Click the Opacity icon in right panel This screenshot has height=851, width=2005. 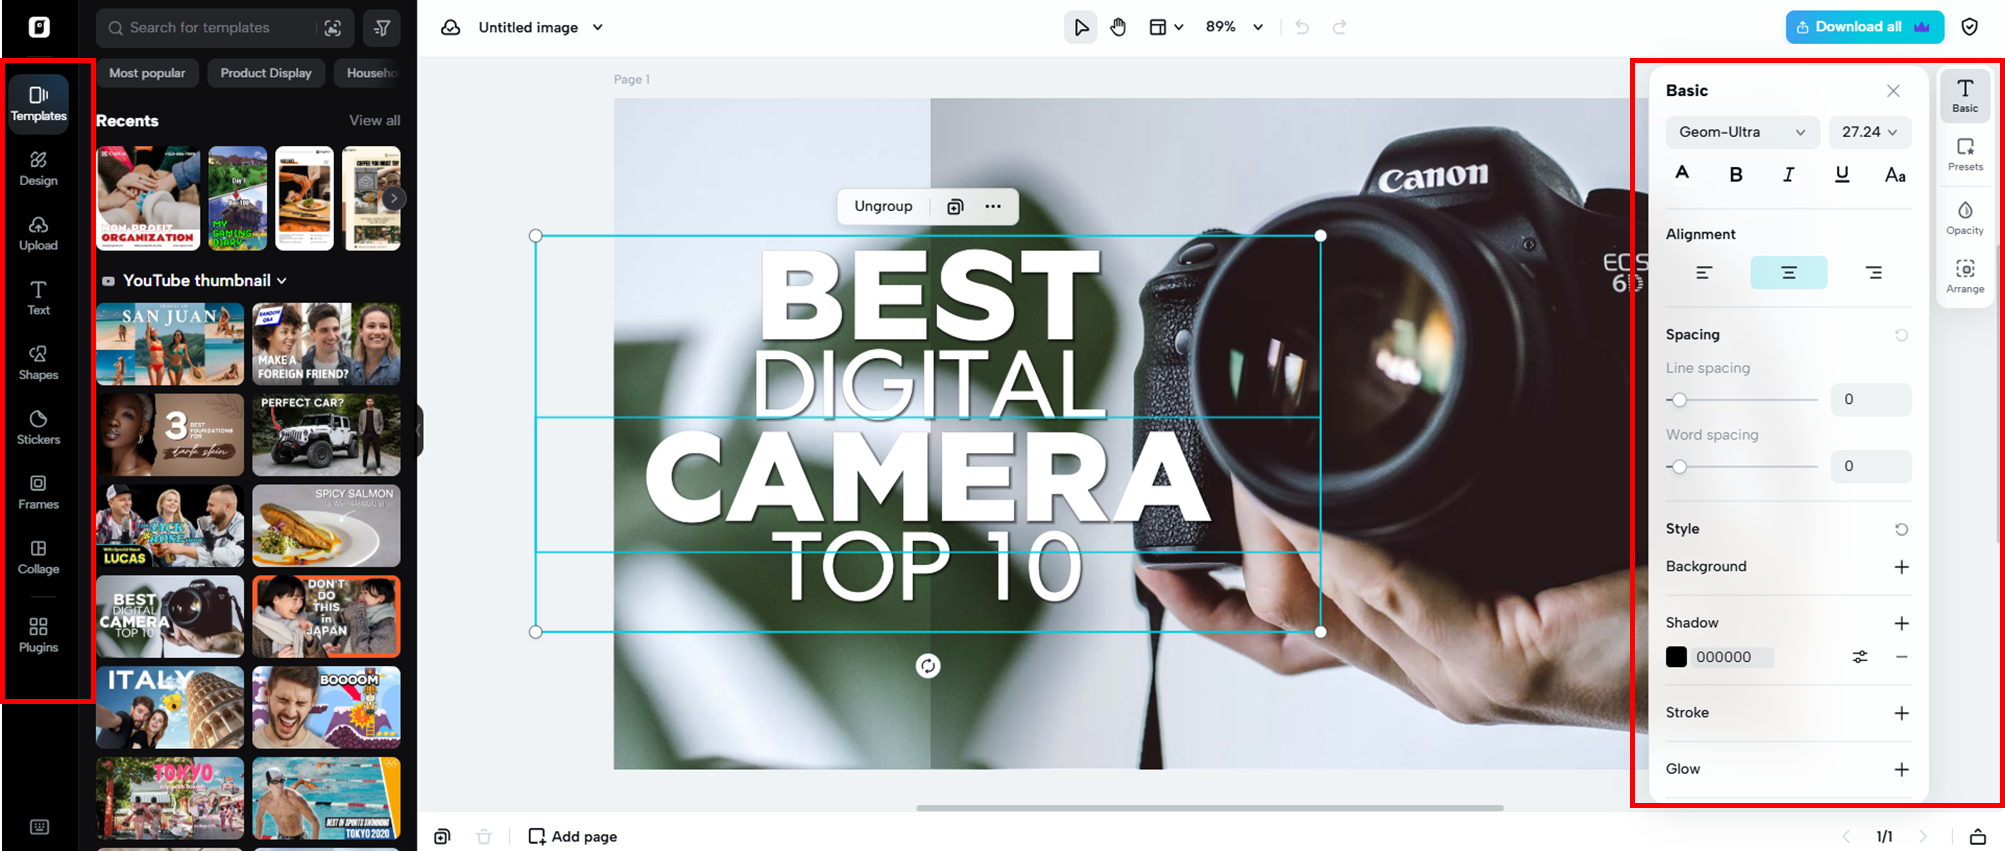pyautogui.click(x=1964, y=217)
